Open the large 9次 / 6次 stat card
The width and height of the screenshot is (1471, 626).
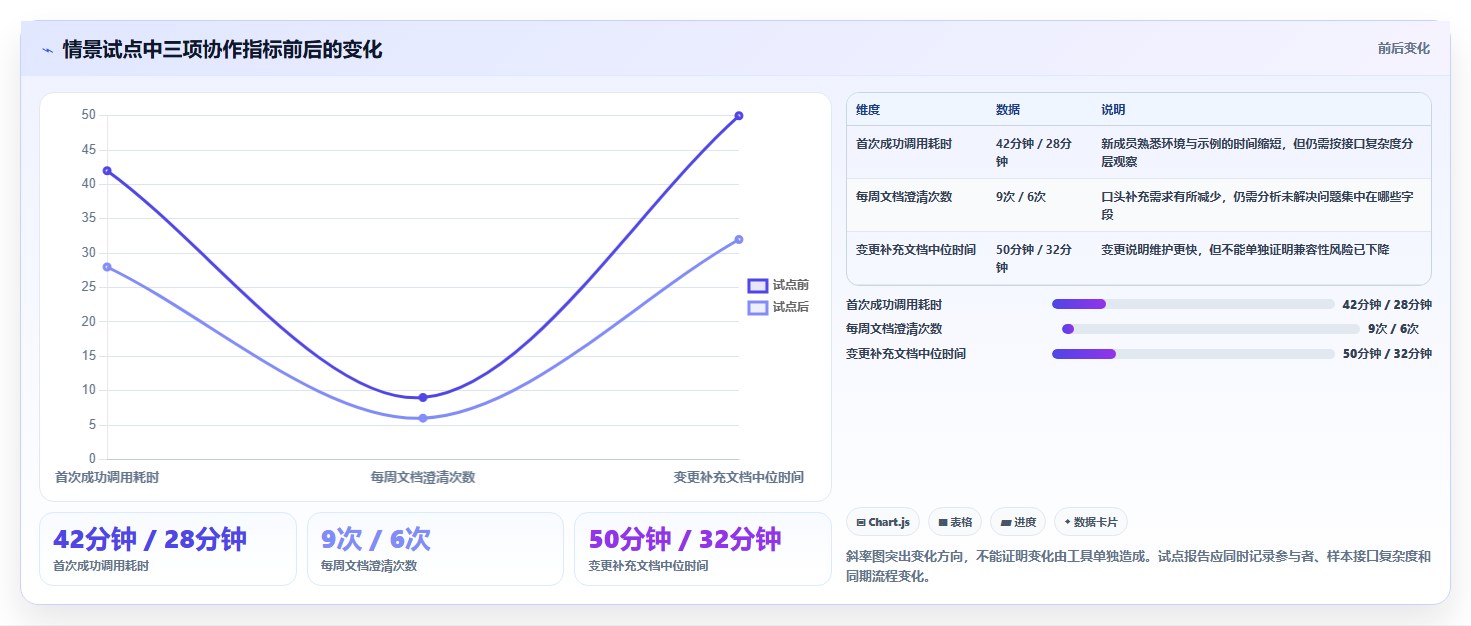pos(435,549)
